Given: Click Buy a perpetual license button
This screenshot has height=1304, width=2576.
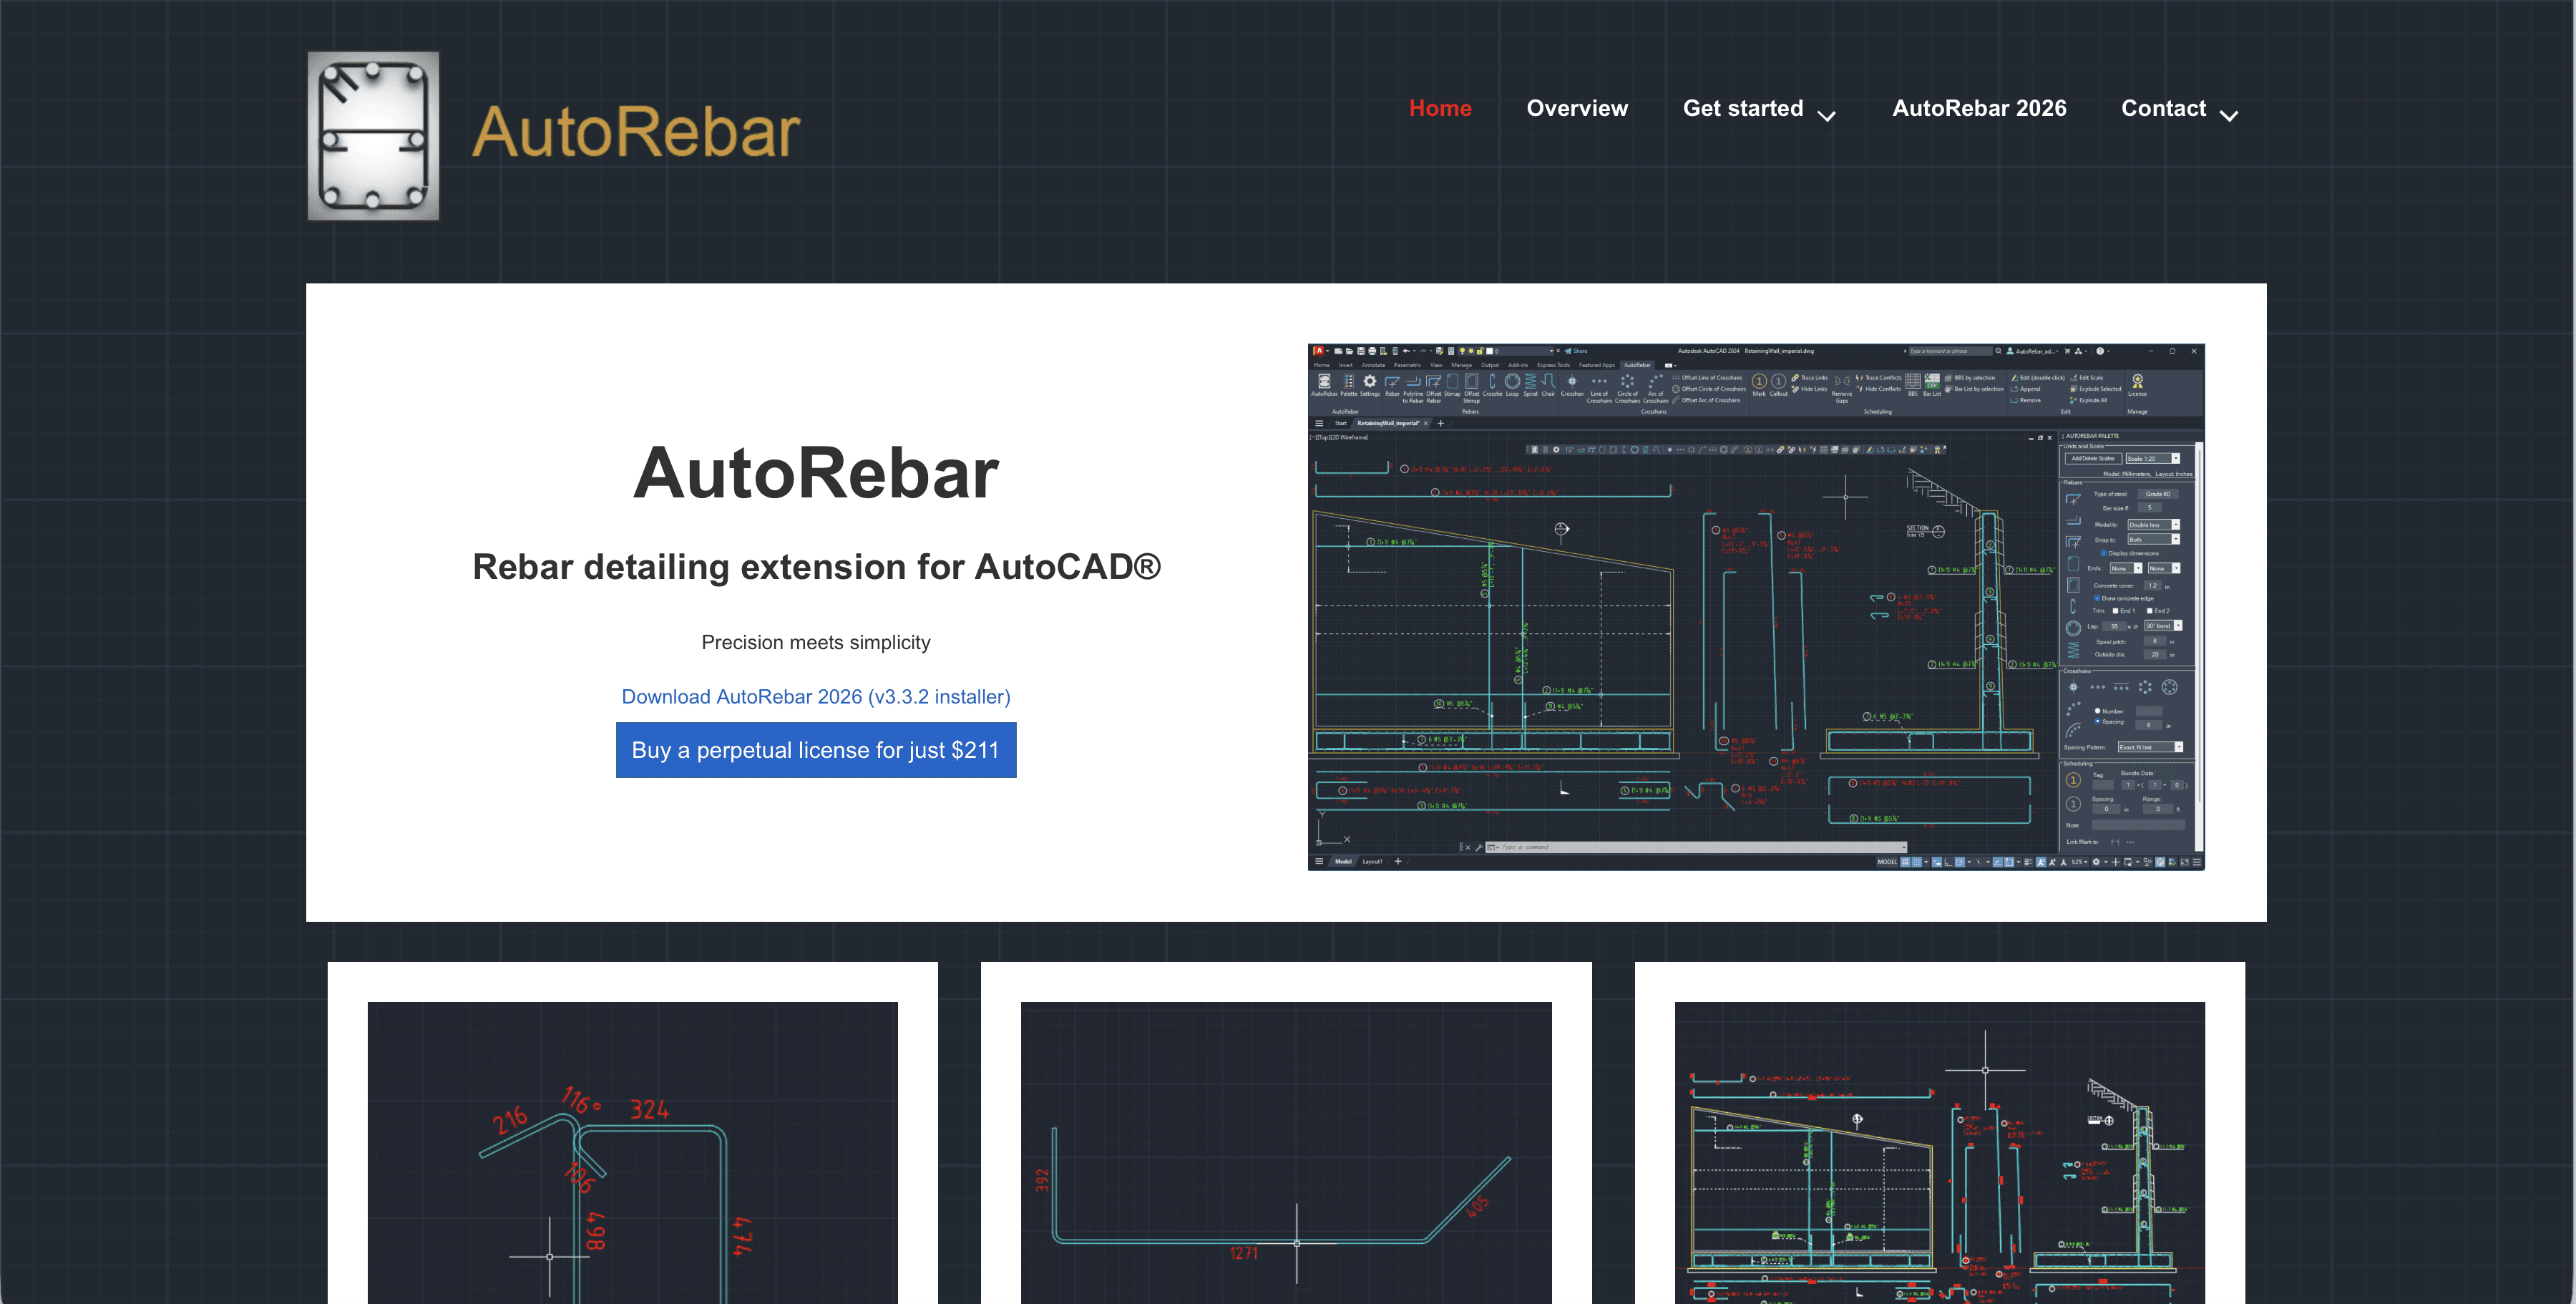Looking at the screenshot, I should coord(816,750).
